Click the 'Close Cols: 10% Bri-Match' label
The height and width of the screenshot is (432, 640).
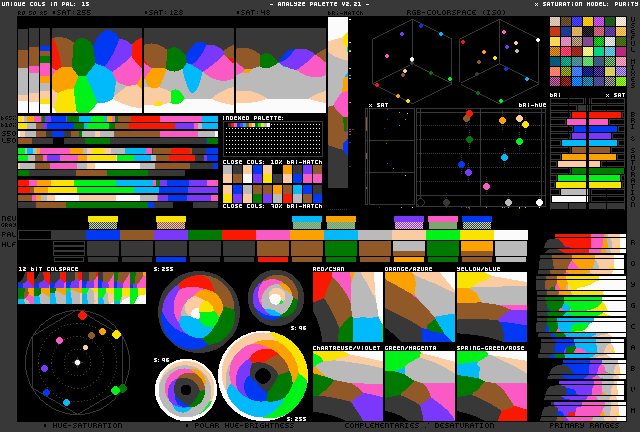272,162
